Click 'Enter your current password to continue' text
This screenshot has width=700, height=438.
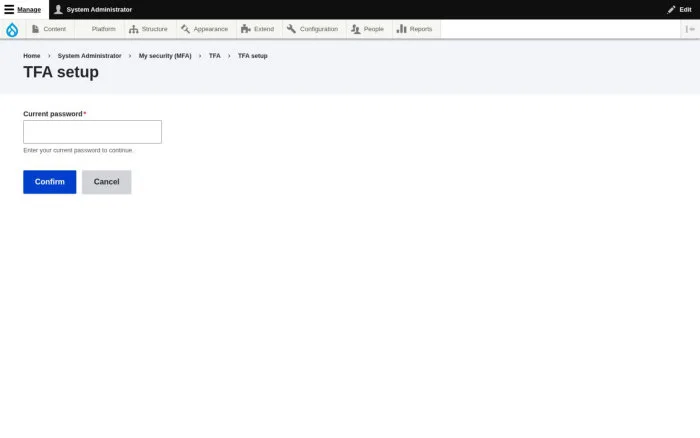[x=78, y=150]
